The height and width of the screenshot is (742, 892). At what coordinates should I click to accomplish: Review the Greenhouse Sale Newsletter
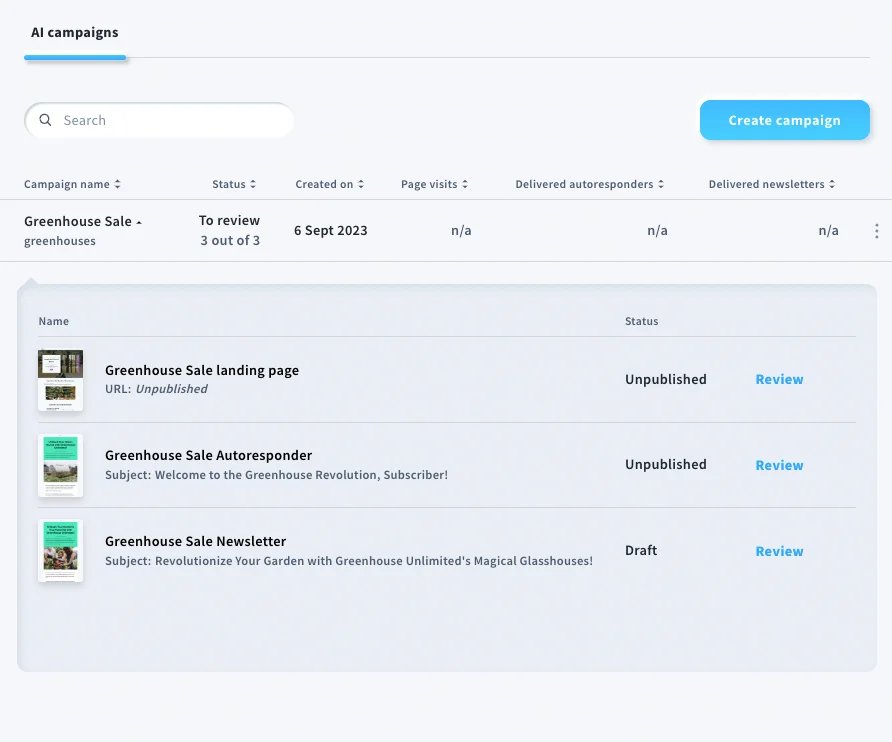pos(779,551)
